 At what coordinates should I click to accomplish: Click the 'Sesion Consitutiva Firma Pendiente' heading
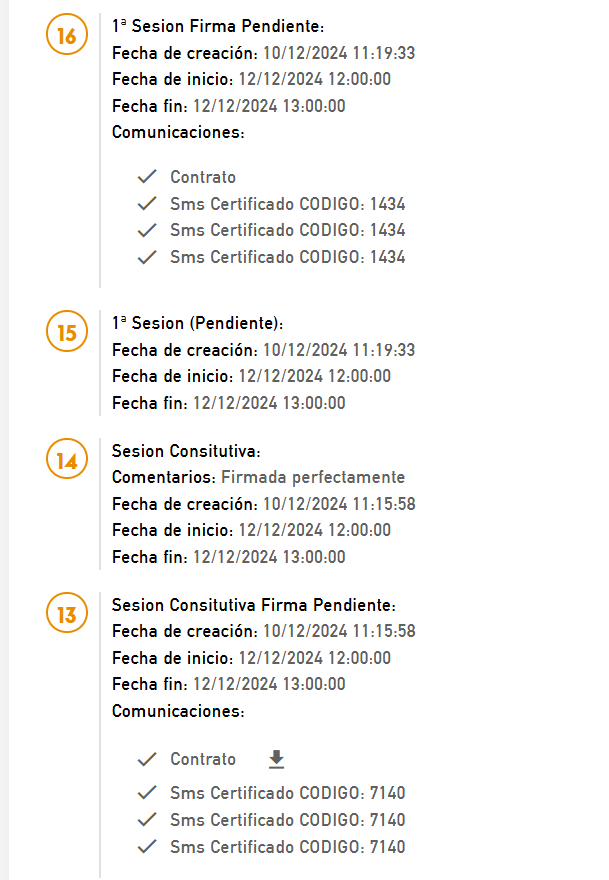[254, 605]
